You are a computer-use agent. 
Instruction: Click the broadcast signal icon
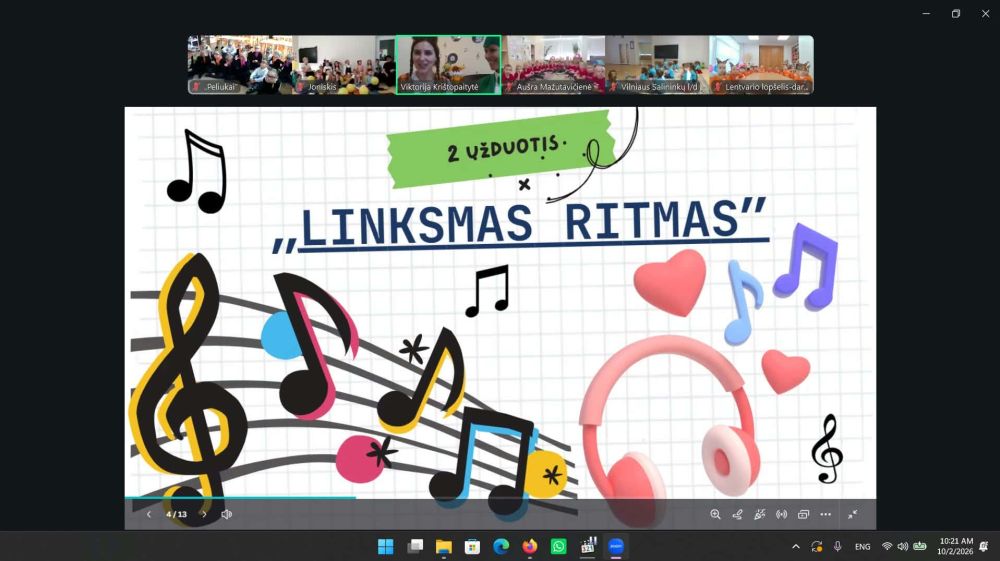coord(781,514)
